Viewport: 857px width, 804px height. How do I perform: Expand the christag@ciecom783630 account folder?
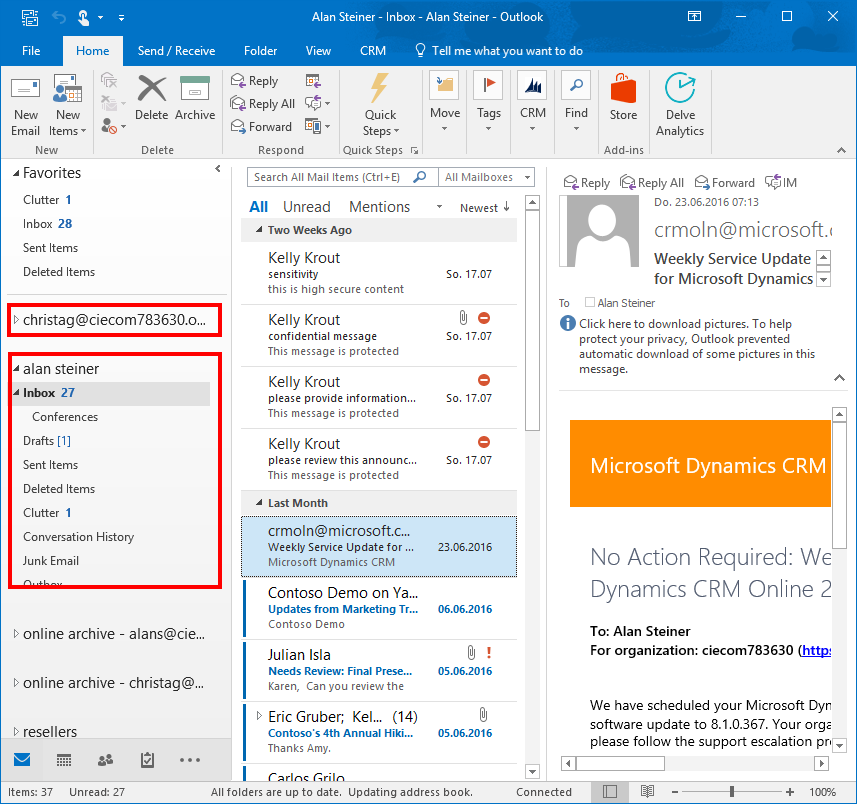(x=16, y=320)
